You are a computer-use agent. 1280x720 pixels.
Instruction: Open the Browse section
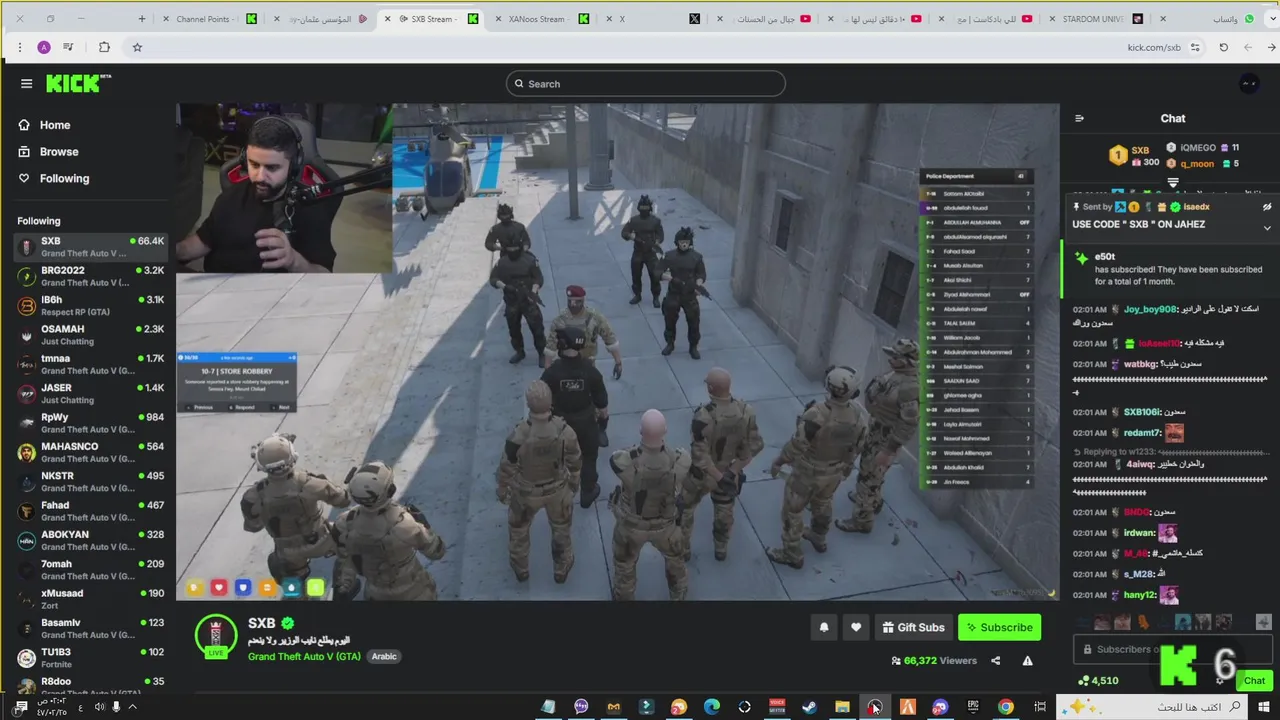59,152
